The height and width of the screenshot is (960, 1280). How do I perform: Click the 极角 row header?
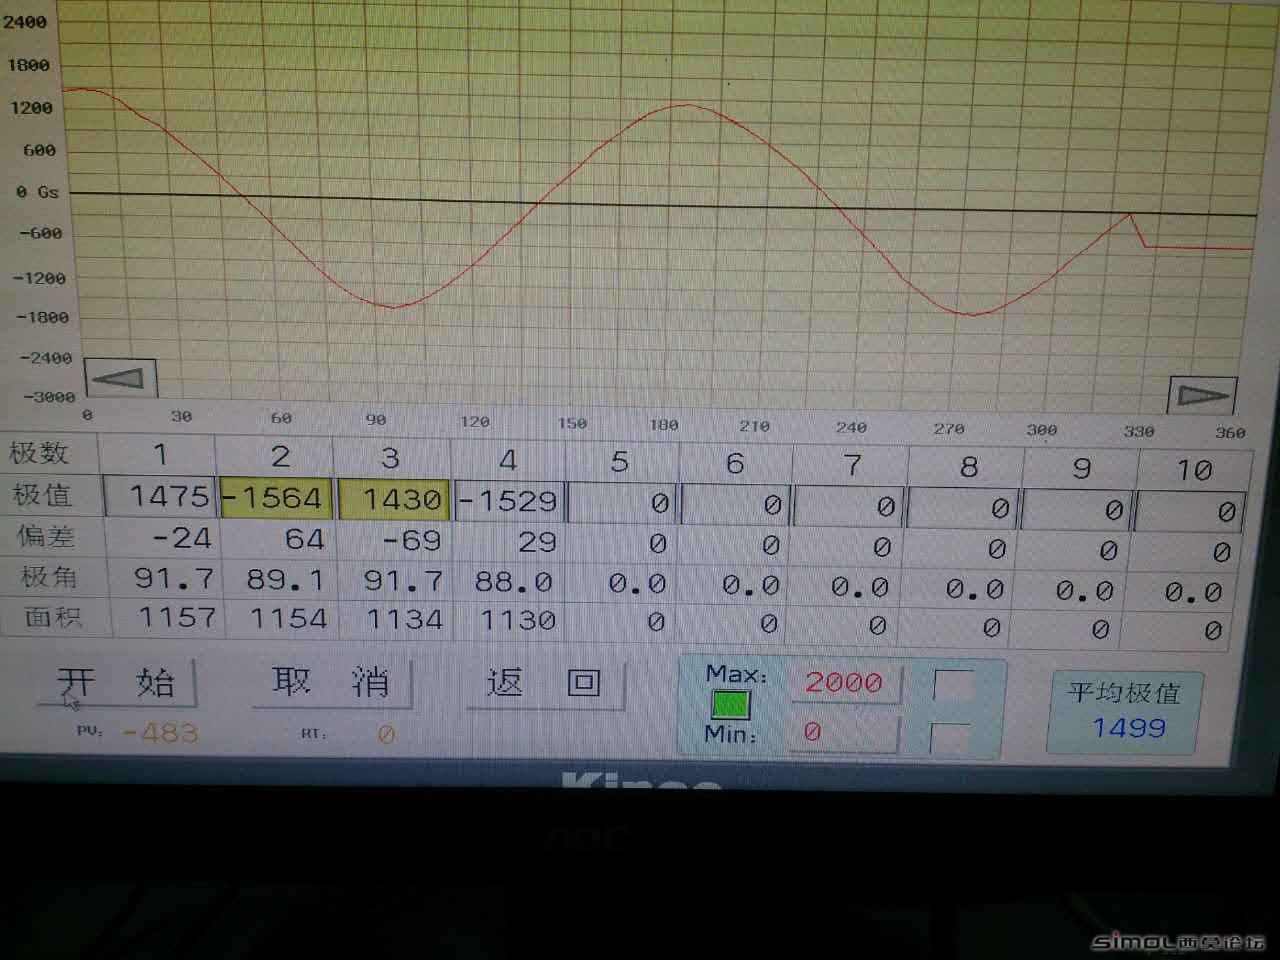(x=48, y=577)
